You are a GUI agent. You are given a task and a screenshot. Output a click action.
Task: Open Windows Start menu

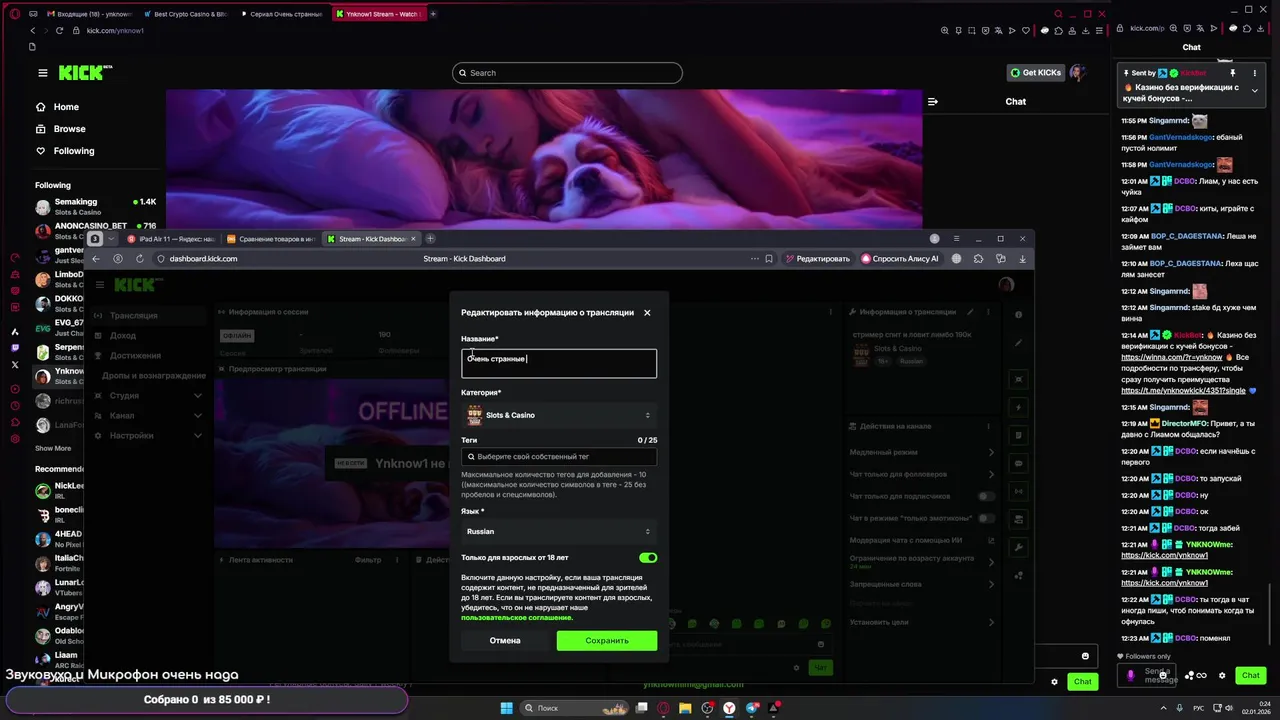click(506, 708)
